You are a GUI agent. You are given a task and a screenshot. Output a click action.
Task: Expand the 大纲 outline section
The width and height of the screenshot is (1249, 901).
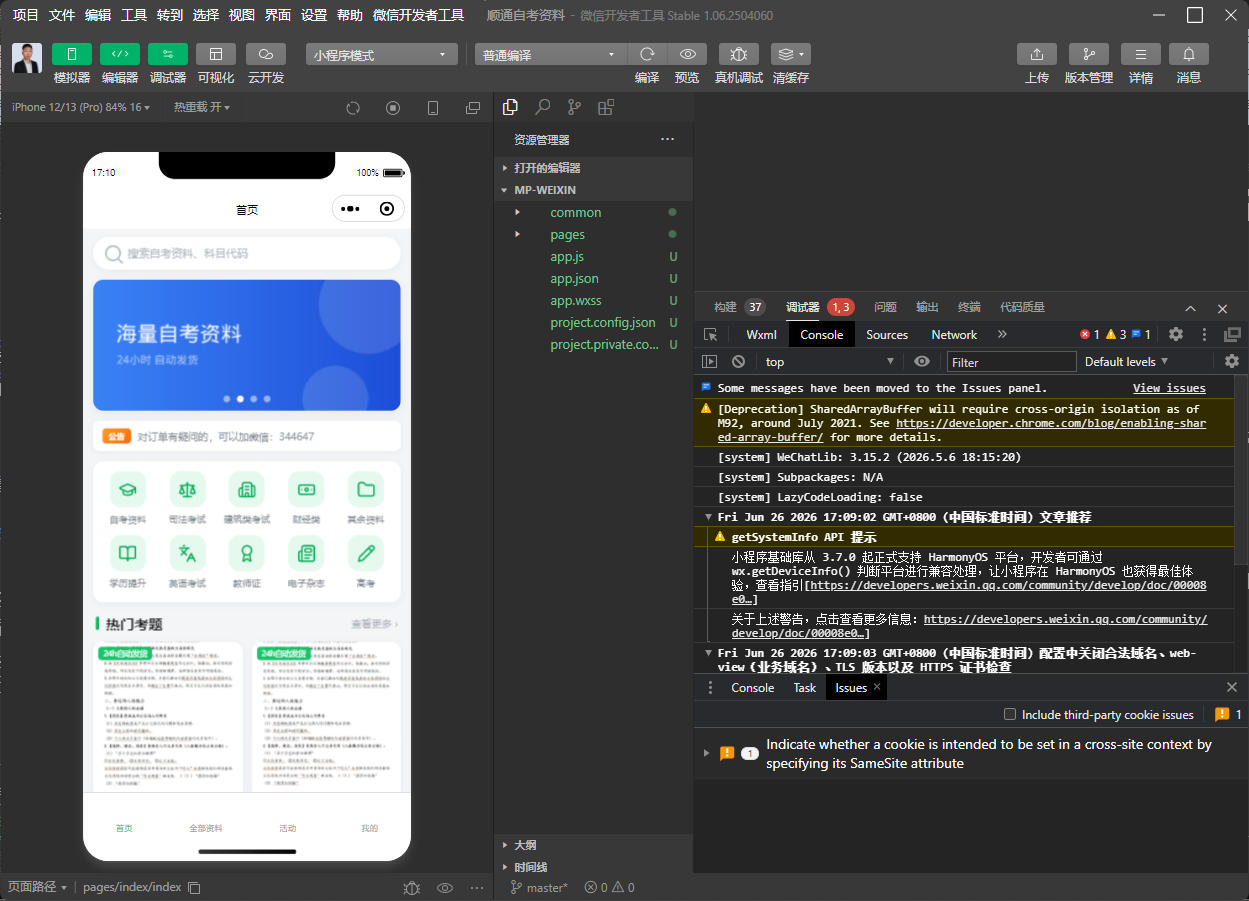[594, 845]
